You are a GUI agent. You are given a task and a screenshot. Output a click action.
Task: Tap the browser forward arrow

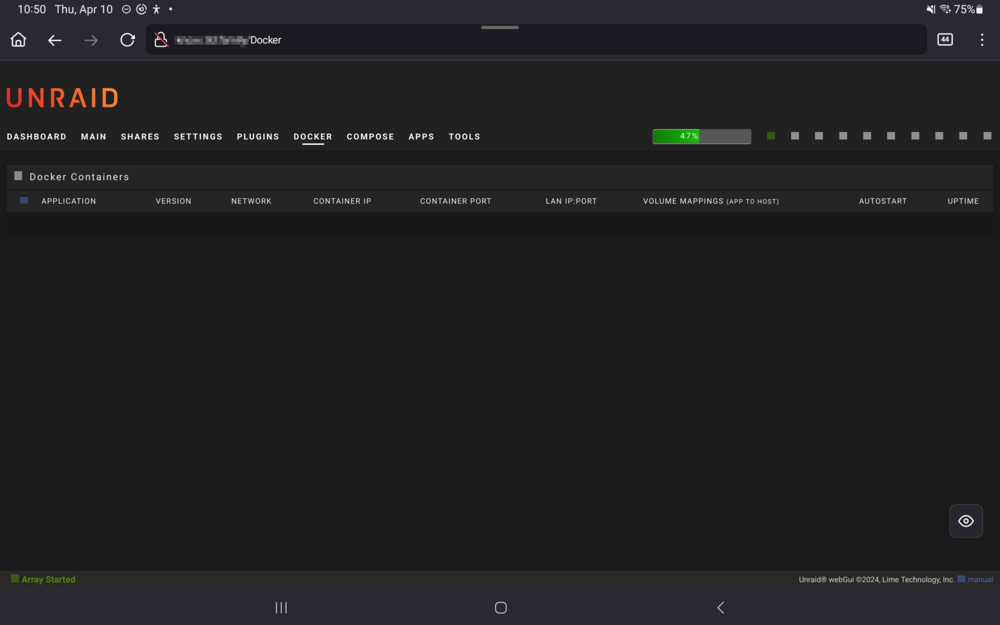tap(91, 40)
